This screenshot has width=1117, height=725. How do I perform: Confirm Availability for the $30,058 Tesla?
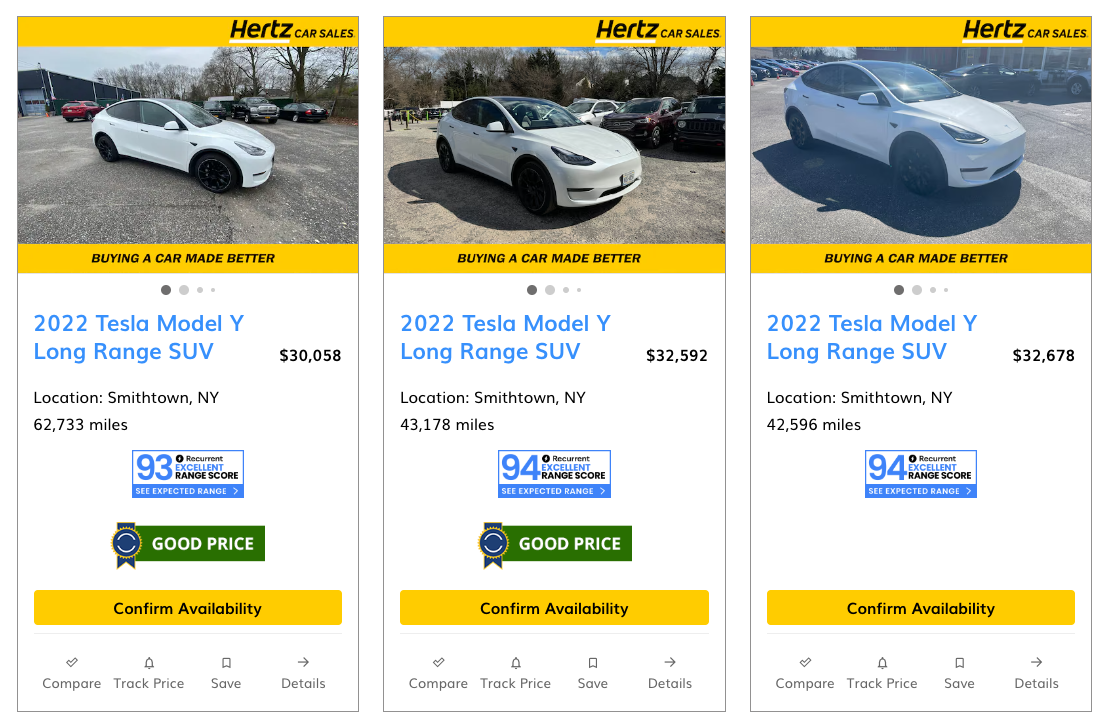tap(188, 608)
